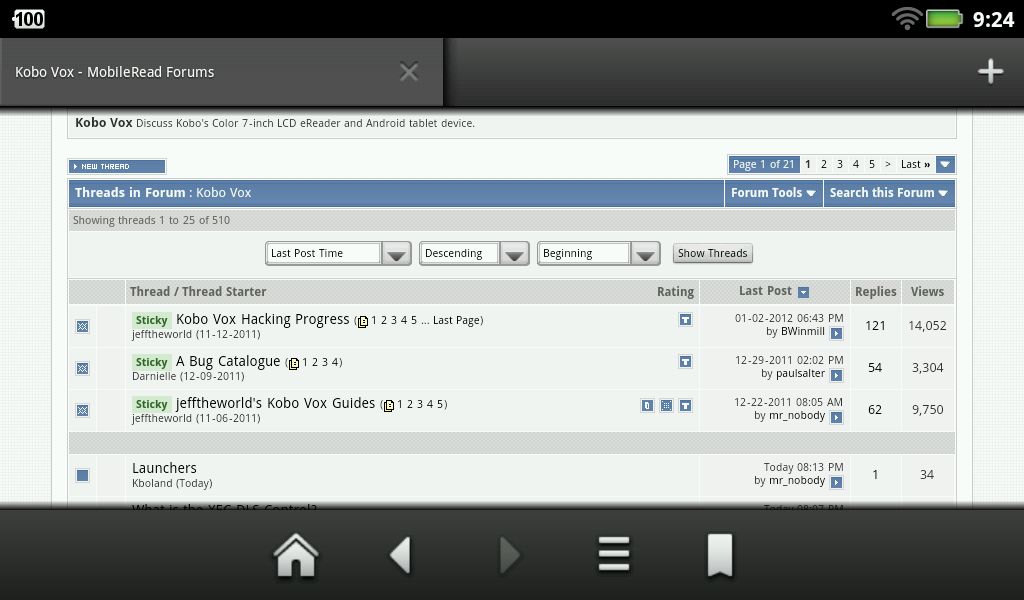The image size is (1024, 600).
Task: Close the Kobo Vox browser tab
Action: (409, 71)
